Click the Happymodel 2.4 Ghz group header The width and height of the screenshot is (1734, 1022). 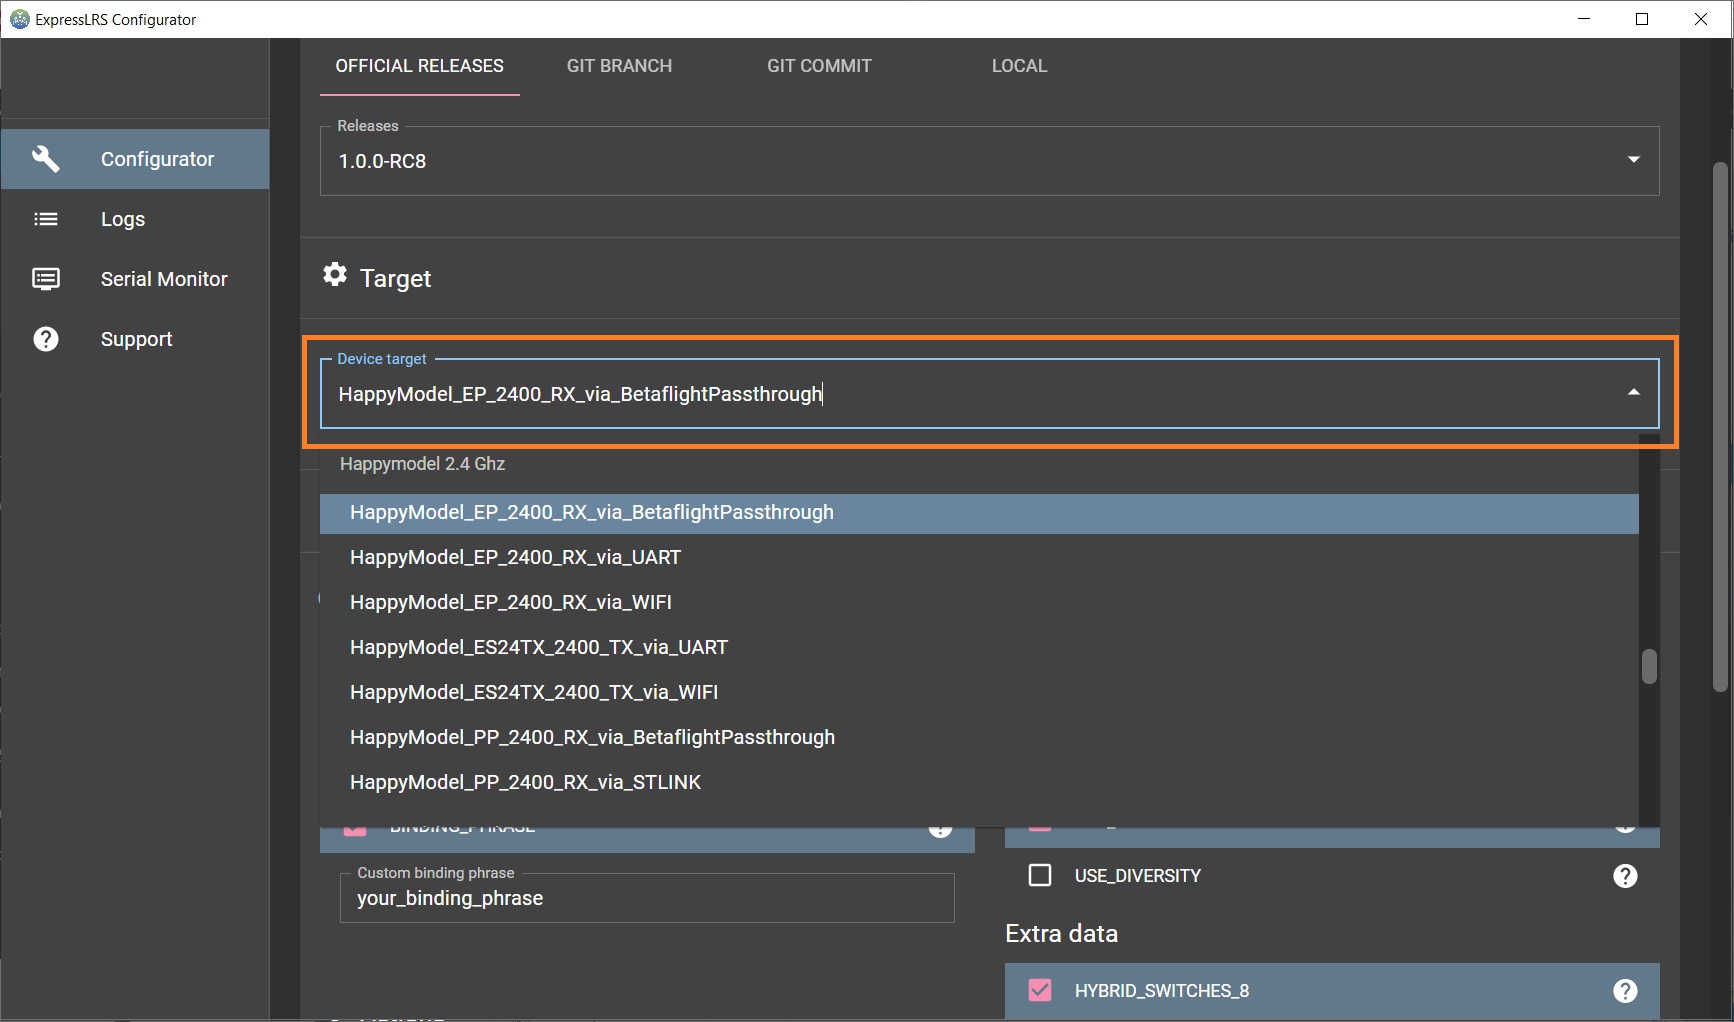coord(422,464)
